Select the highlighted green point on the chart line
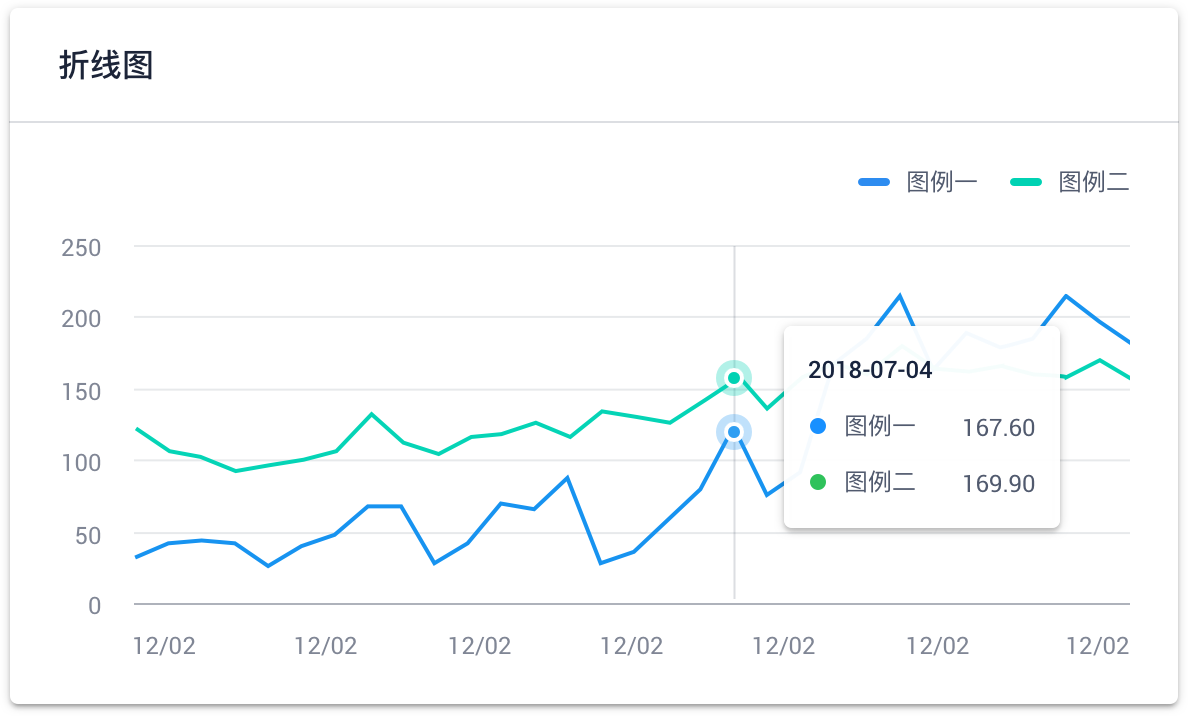 pyautogui.click(x=734, y=378)
